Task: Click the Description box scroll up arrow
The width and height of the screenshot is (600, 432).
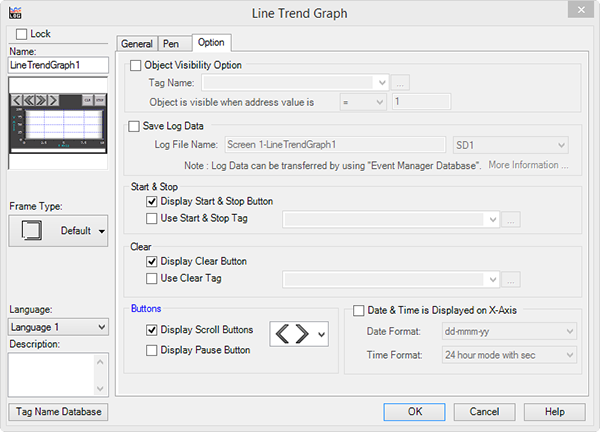Action: [100, 362]
